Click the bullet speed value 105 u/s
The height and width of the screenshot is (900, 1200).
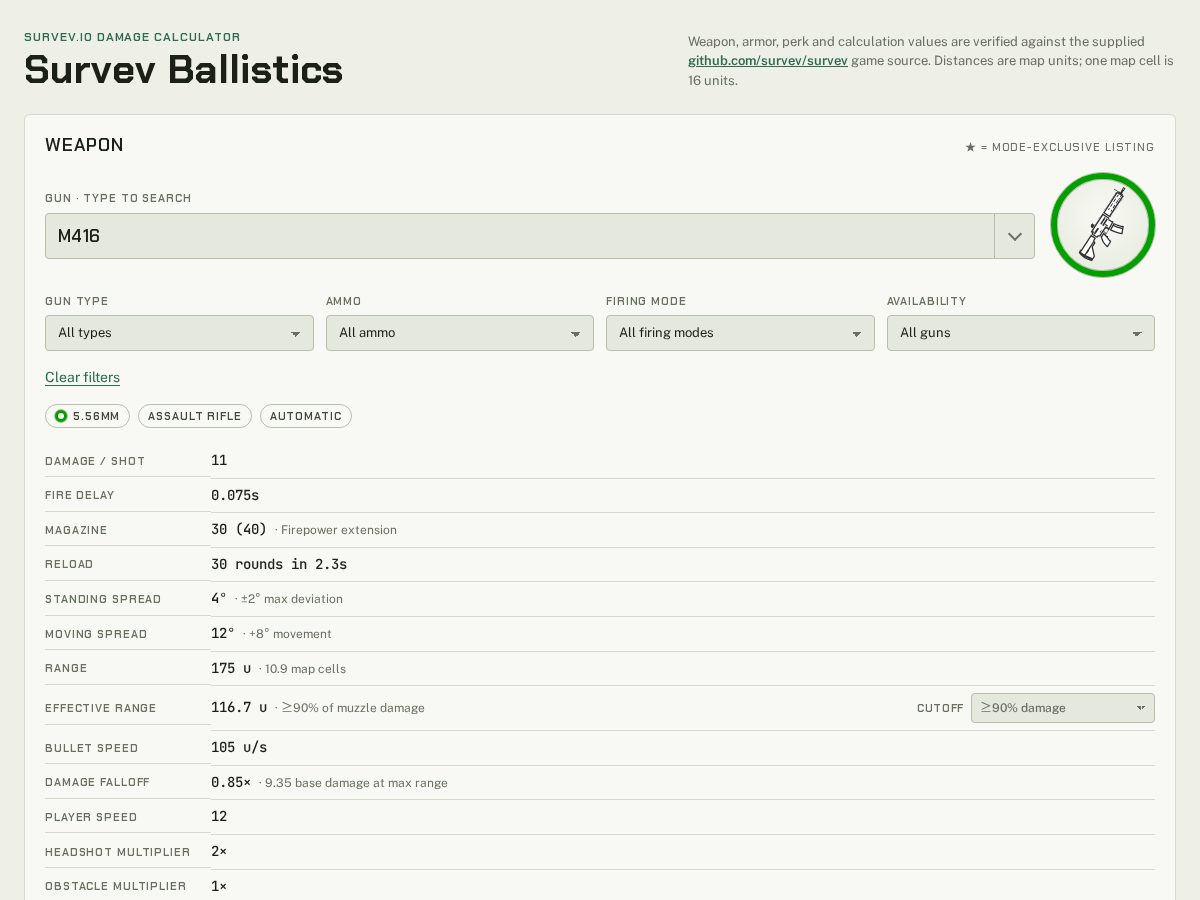click(239, 748)
